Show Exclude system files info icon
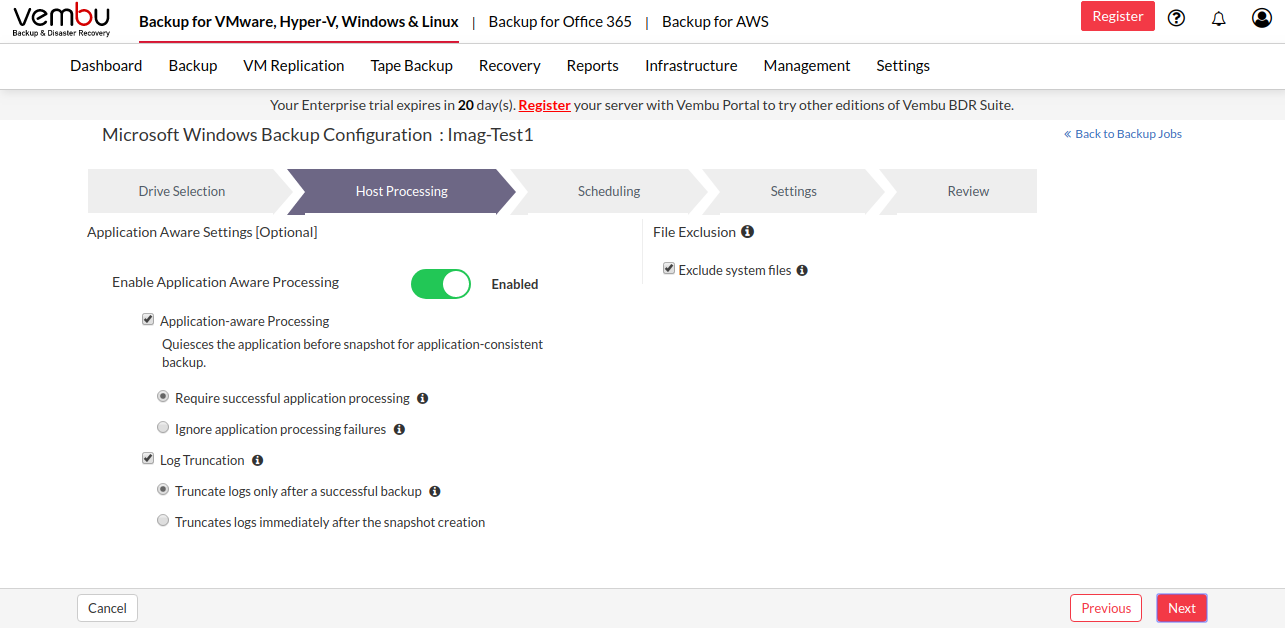Image resolution: width=1285 pixels, height=634 pixels. (802, 270)
